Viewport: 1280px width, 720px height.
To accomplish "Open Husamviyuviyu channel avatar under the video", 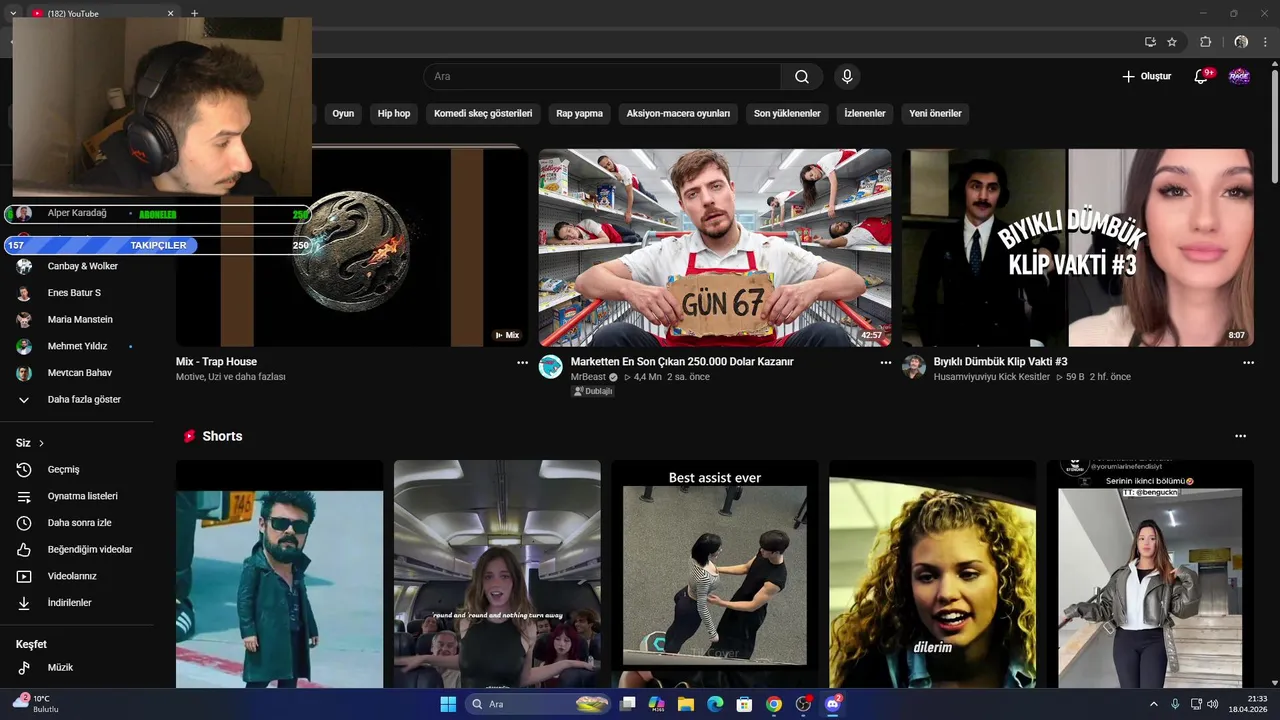I will tap(914, 367).
